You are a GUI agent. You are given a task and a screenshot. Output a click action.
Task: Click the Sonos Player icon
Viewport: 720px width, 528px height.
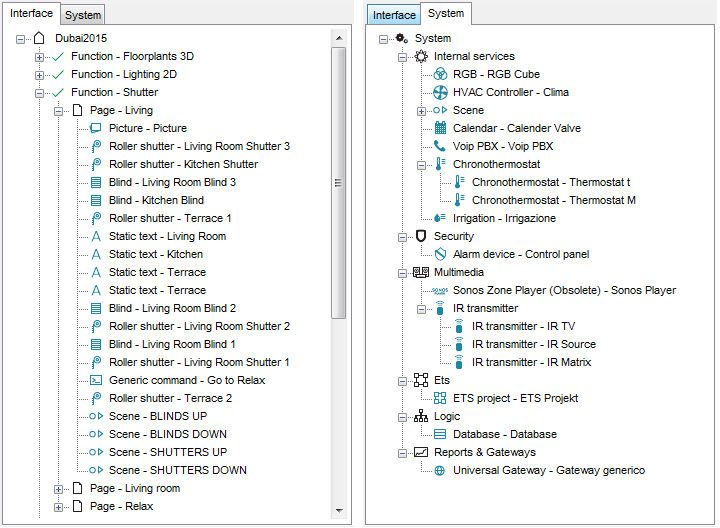pyautogui.click(x=440, y=291)
